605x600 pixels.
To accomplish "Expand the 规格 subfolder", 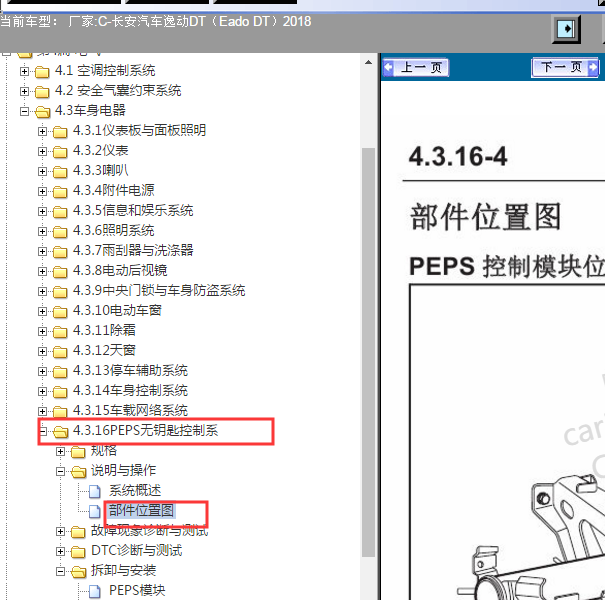I will point(61,451).
